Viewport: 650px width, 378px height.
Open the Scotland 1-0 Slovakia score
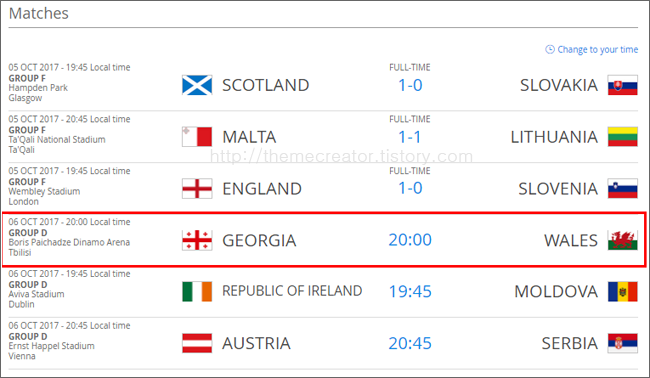point(410,85)
